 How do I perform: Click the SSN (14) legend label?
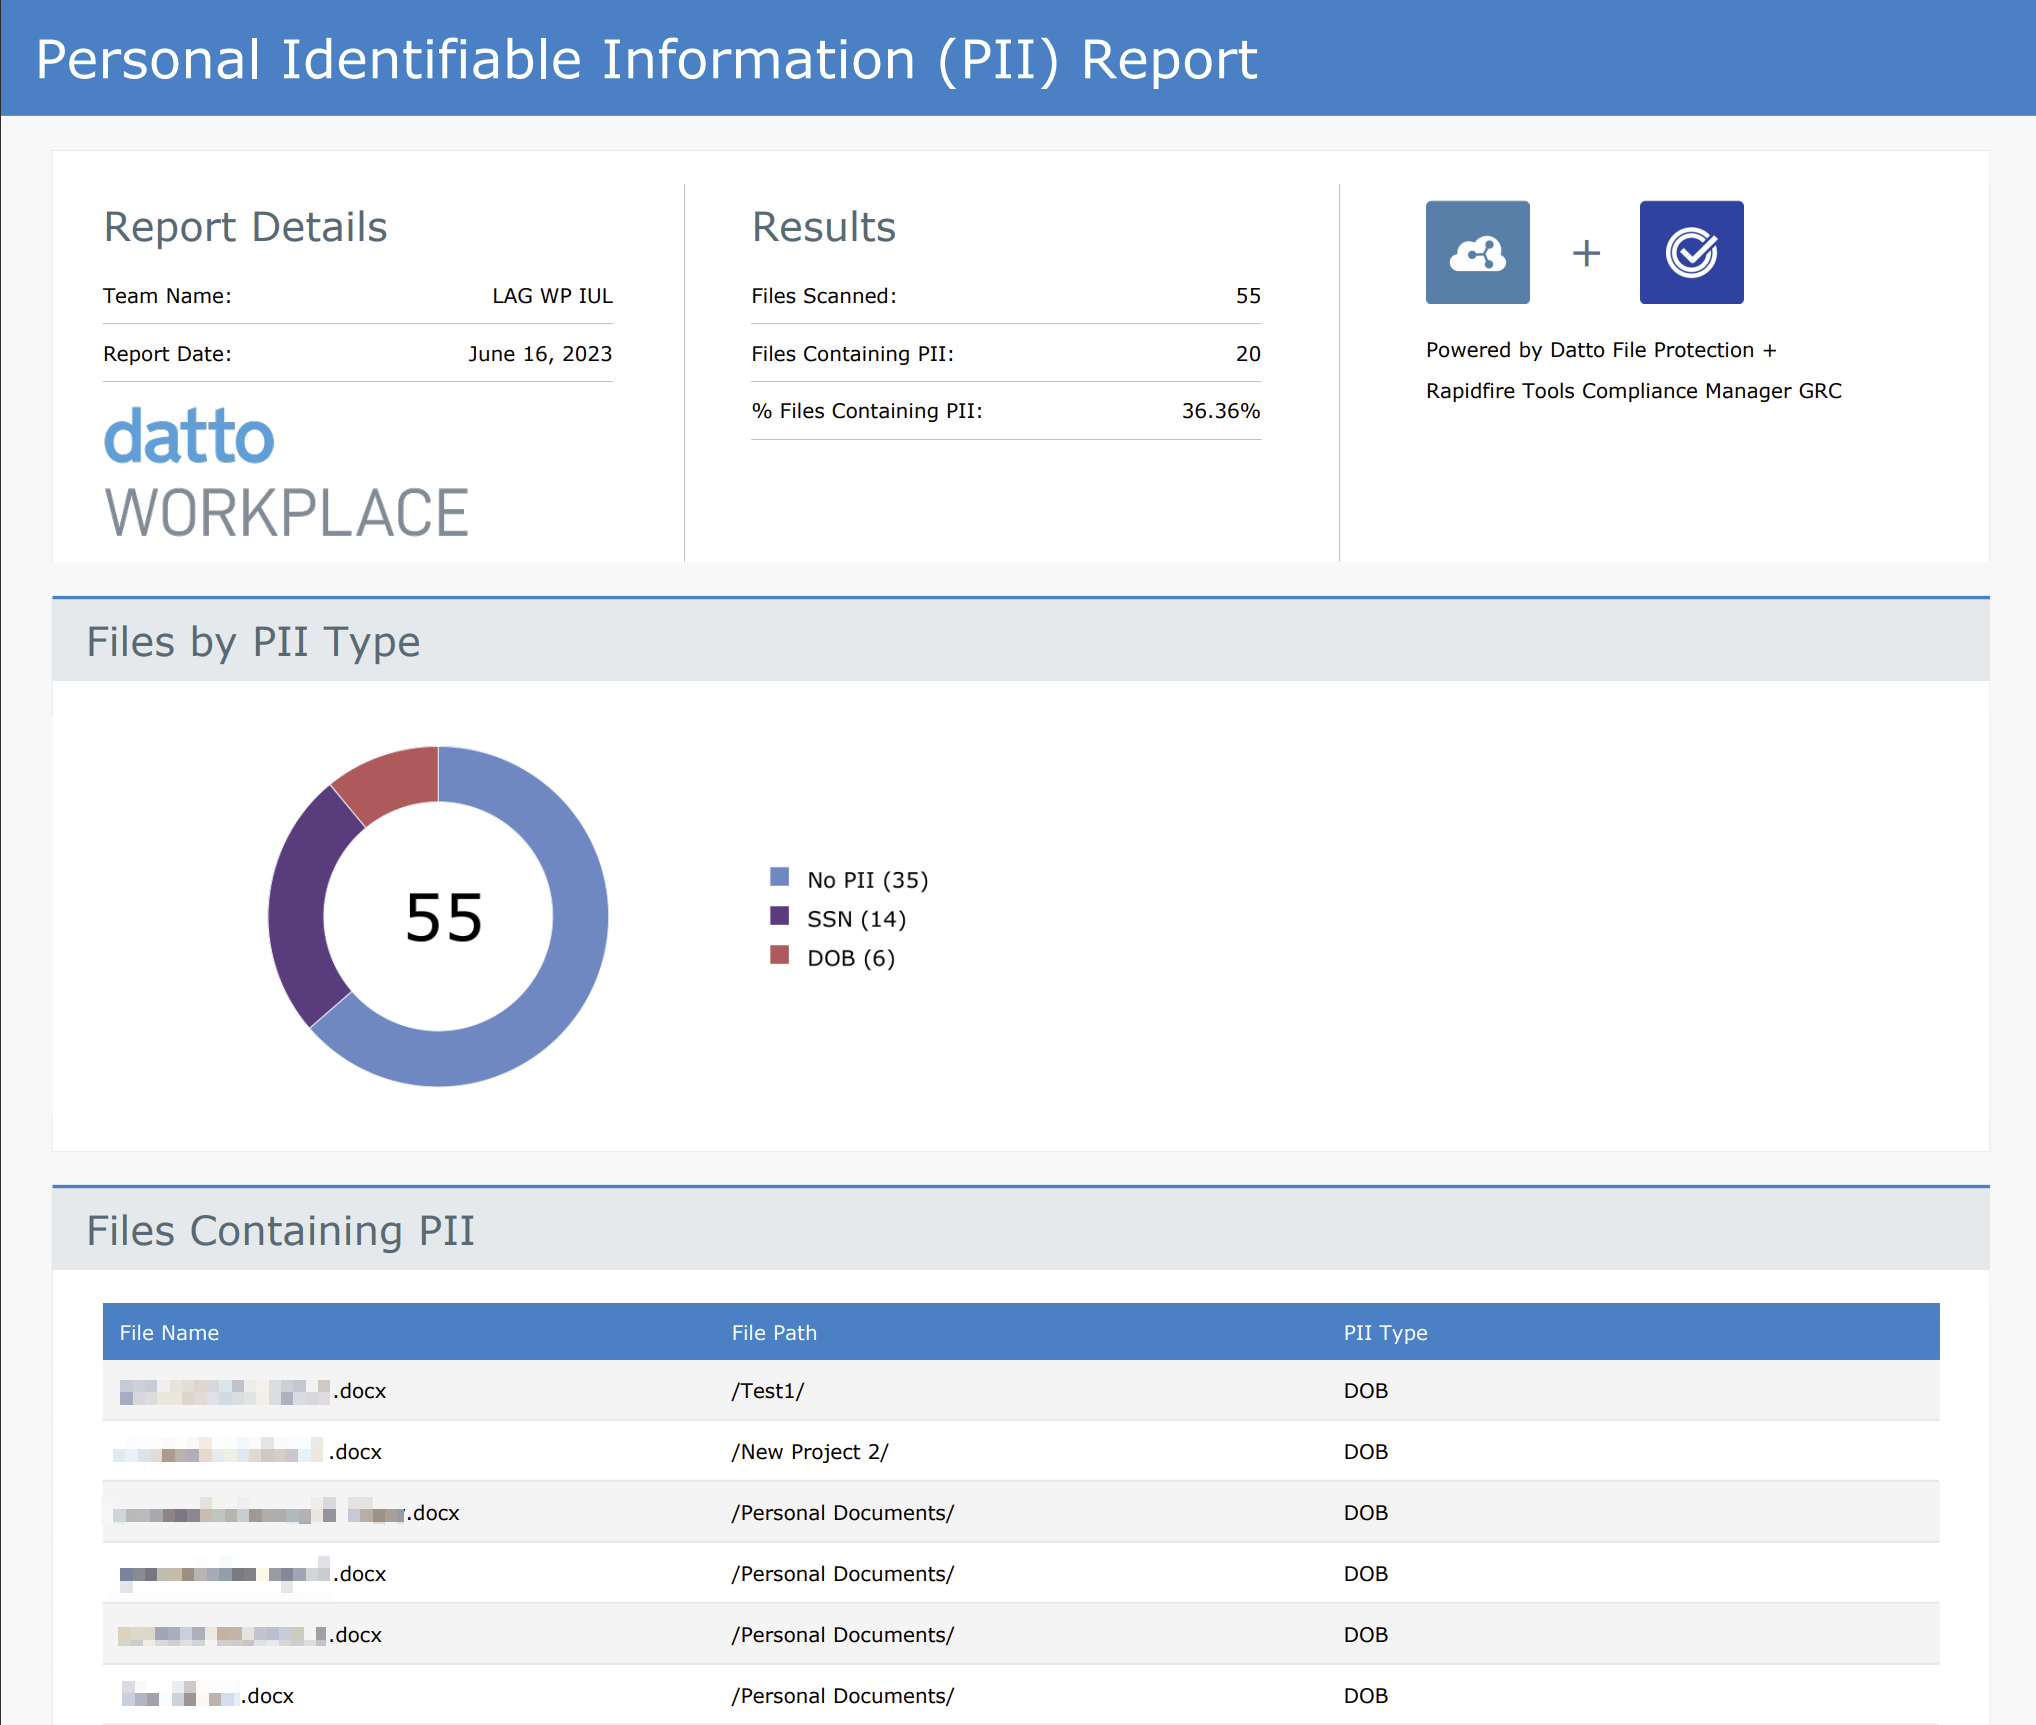tap(856, 919)
